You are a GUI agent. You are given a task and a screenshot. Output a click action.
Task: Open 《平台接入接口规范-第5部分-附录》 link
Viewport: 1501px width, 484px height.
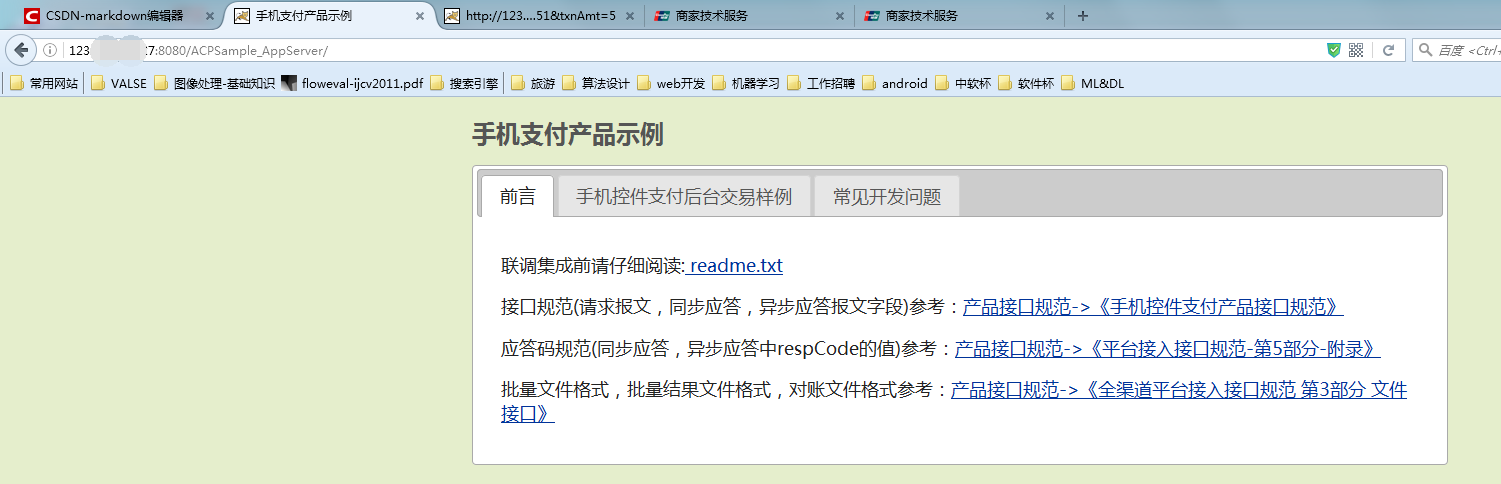coord(1168,349)
